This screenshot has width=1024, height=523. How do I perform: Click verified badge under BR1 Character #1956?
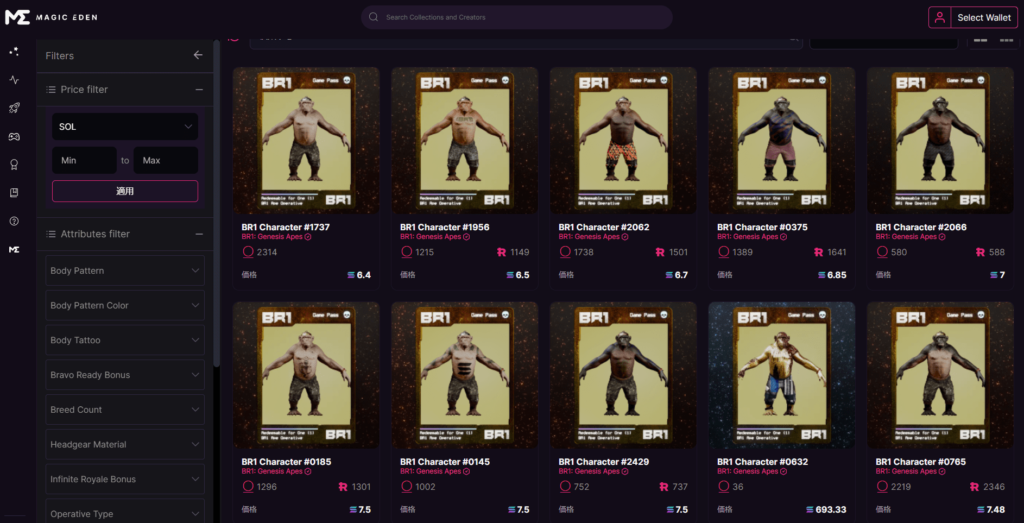(x=466, y=237)
